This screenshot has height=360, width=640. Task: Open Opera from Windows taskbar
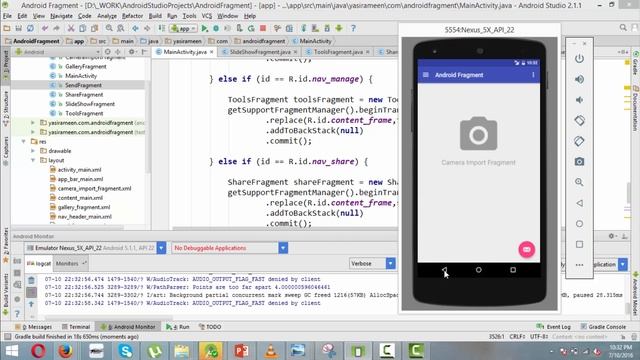point(38,351)
